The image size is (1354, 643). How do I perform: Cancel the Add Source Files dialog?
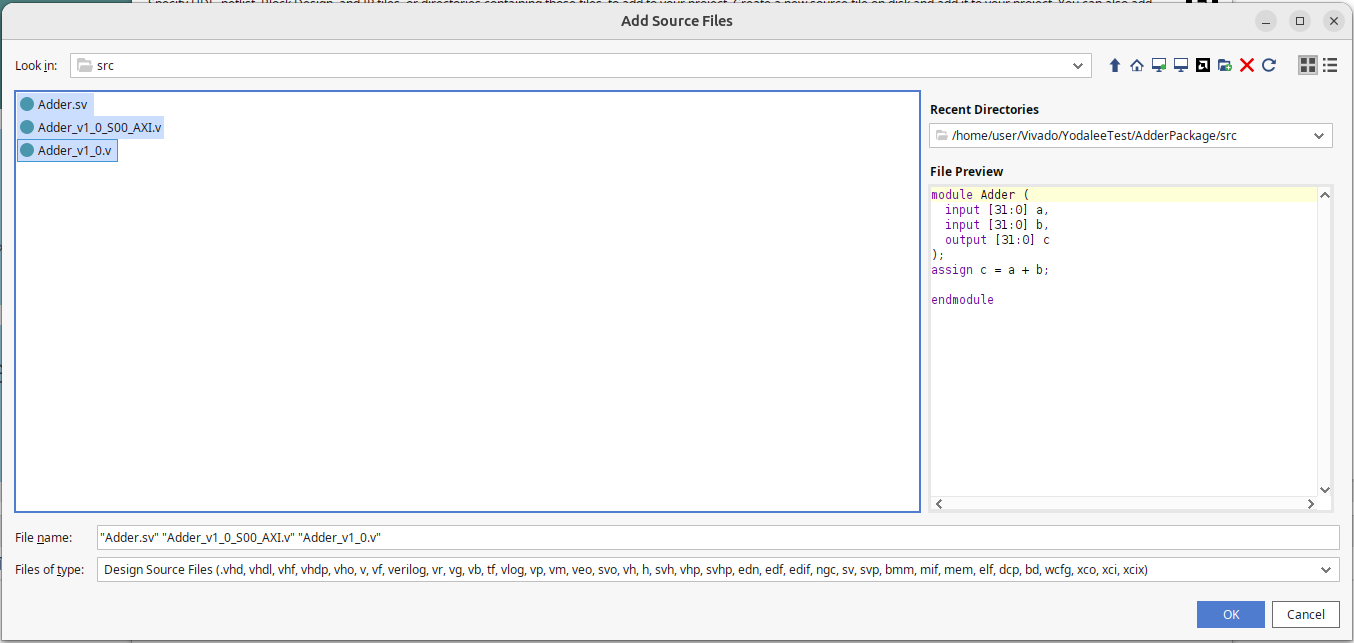pyautogui.click(x=1306, y=614)
